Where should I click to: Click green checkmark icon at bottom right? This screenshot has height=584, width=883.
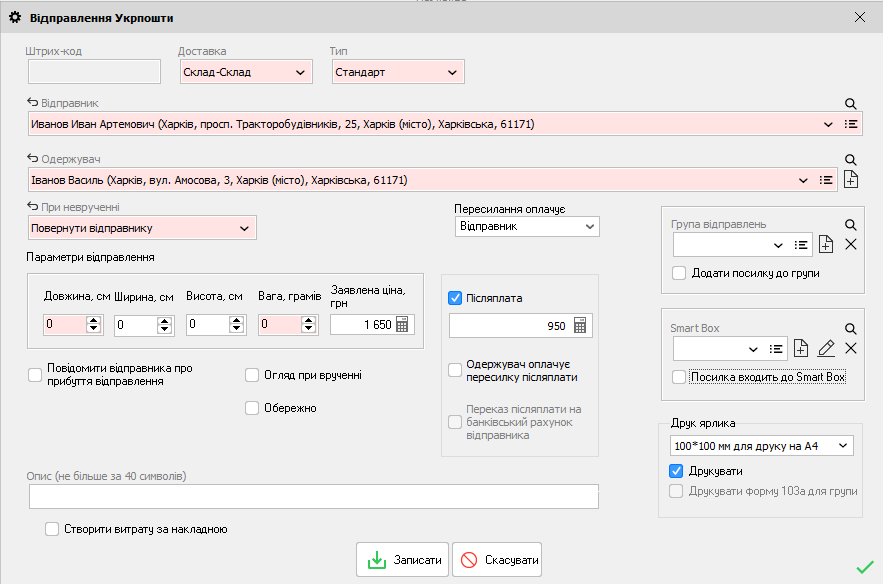click(865, 567)
